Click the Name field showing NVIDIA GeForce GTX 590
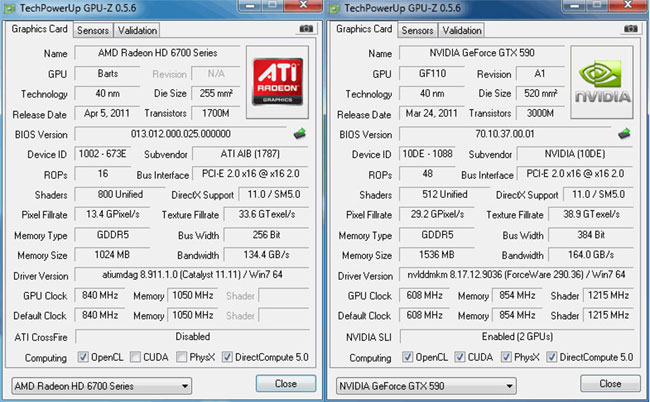 482,53
